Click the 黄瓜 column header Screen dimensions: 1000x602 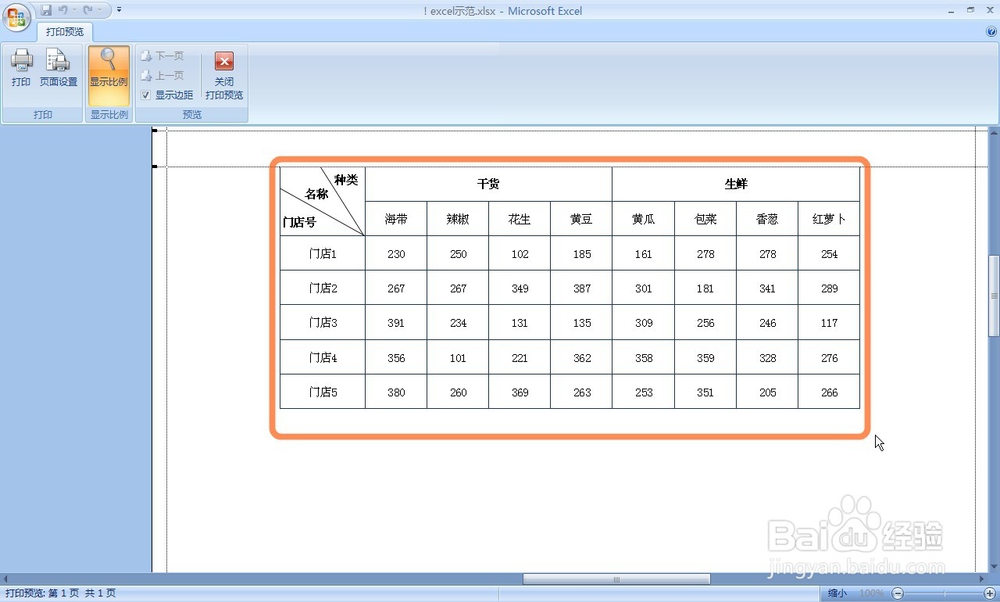tap(643, 219)
